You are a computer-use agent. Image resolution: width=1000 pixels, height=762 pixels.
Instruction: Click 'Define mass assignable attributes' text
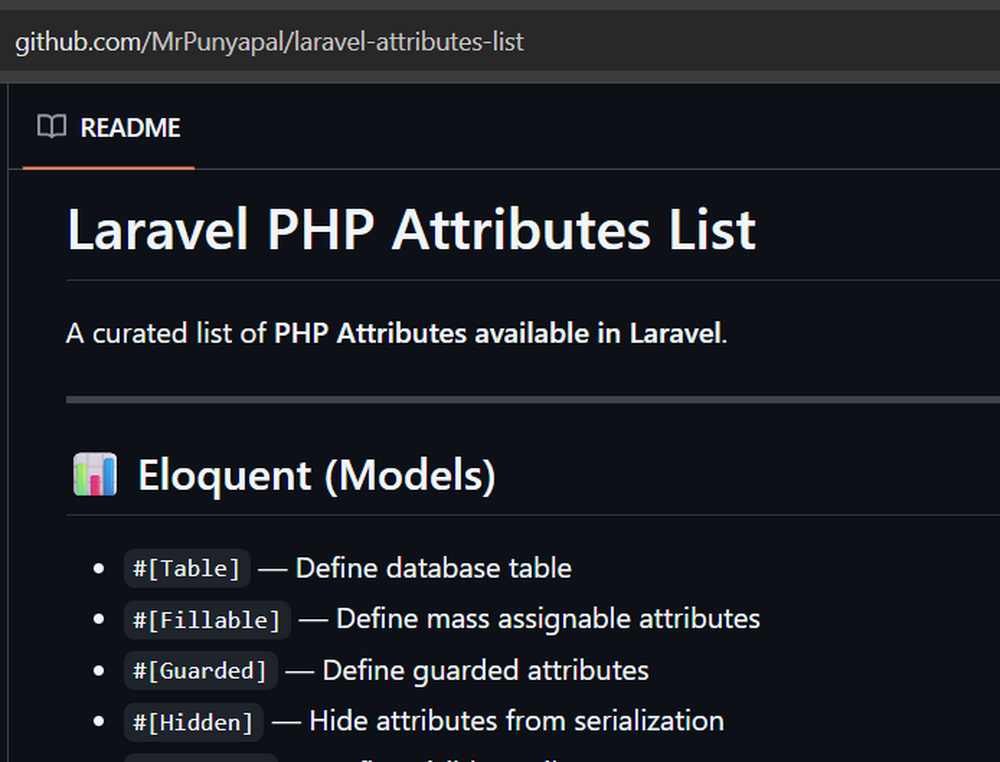547,619
